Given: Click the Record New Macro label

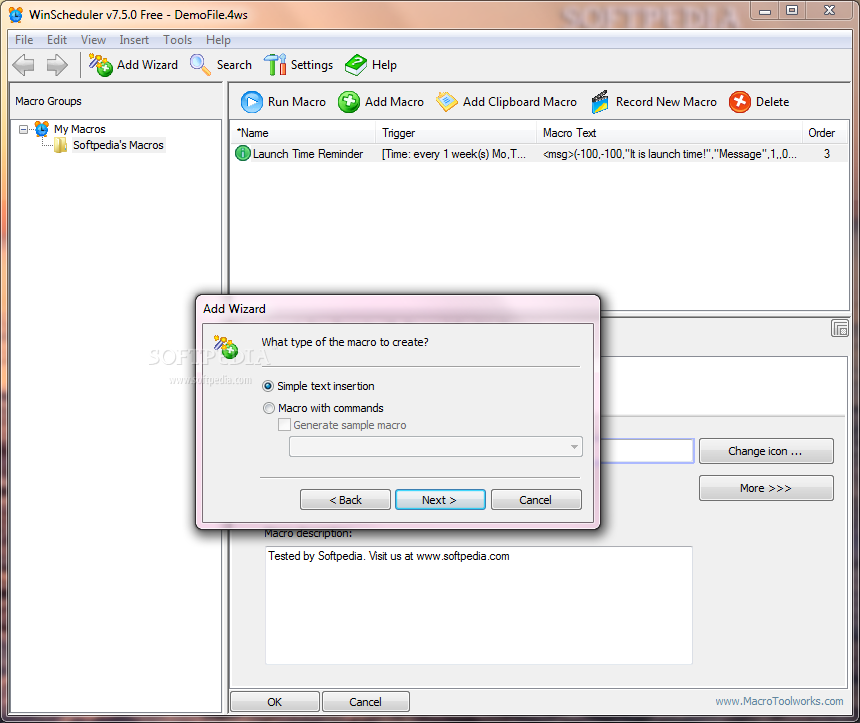Looking at the screenshot, I should (666, 102).
